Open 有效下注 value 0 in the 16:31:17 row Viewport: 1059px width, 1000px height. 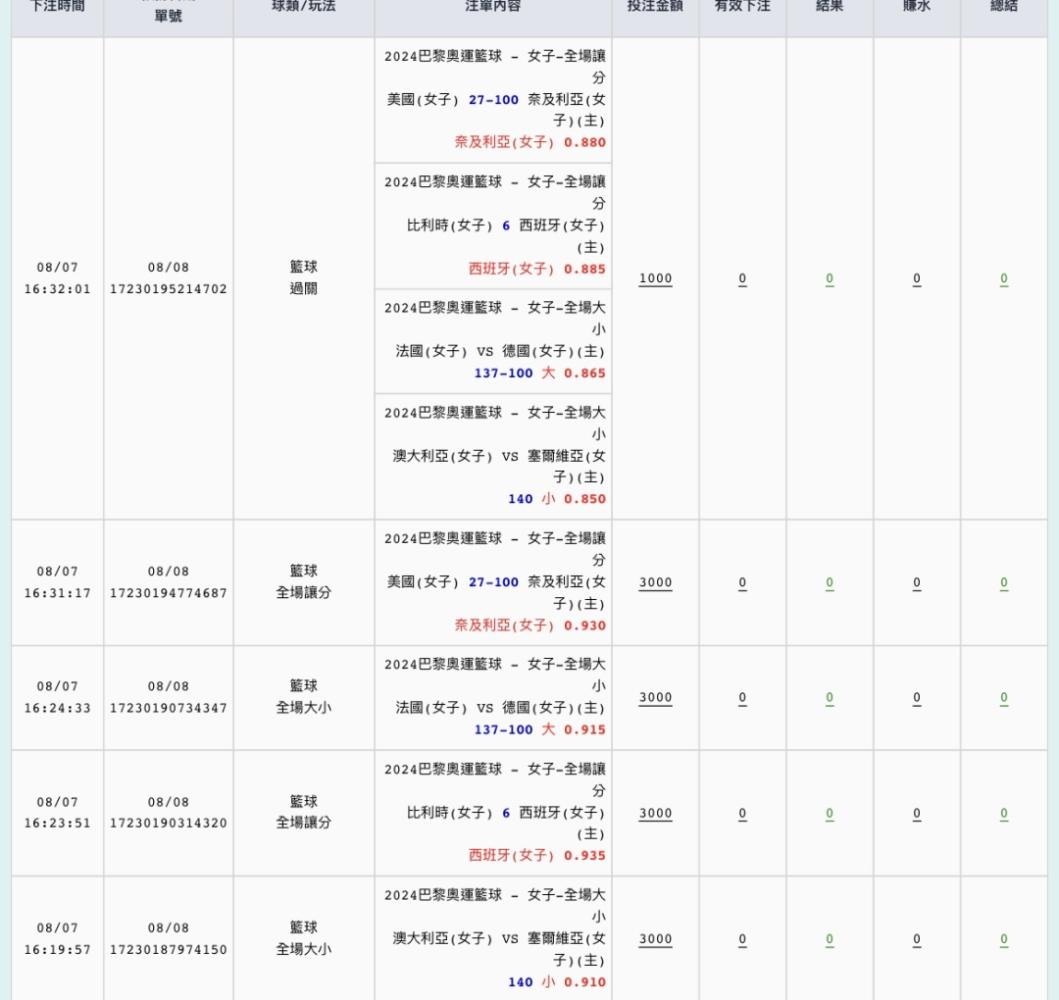click(x=742, y=582)
